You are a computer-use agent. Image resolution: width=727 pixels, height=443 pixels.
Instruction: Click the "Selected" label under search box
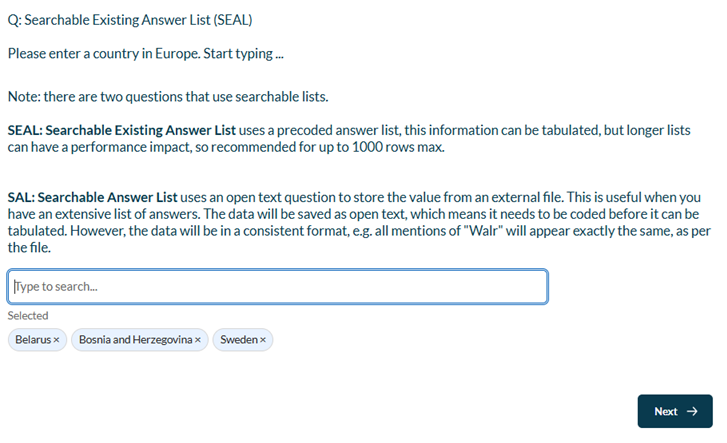pyautogui.click(x=28, y=315)
